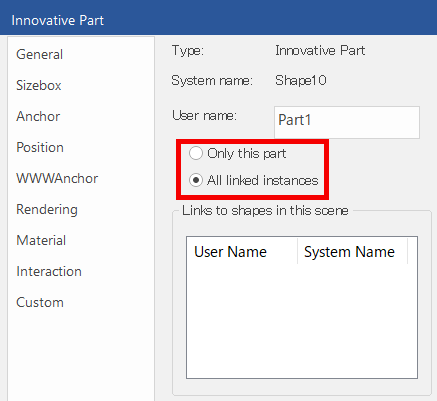Switch to the Material page
The width and height of the screenshot is (437, 401).
pos(41,240)
